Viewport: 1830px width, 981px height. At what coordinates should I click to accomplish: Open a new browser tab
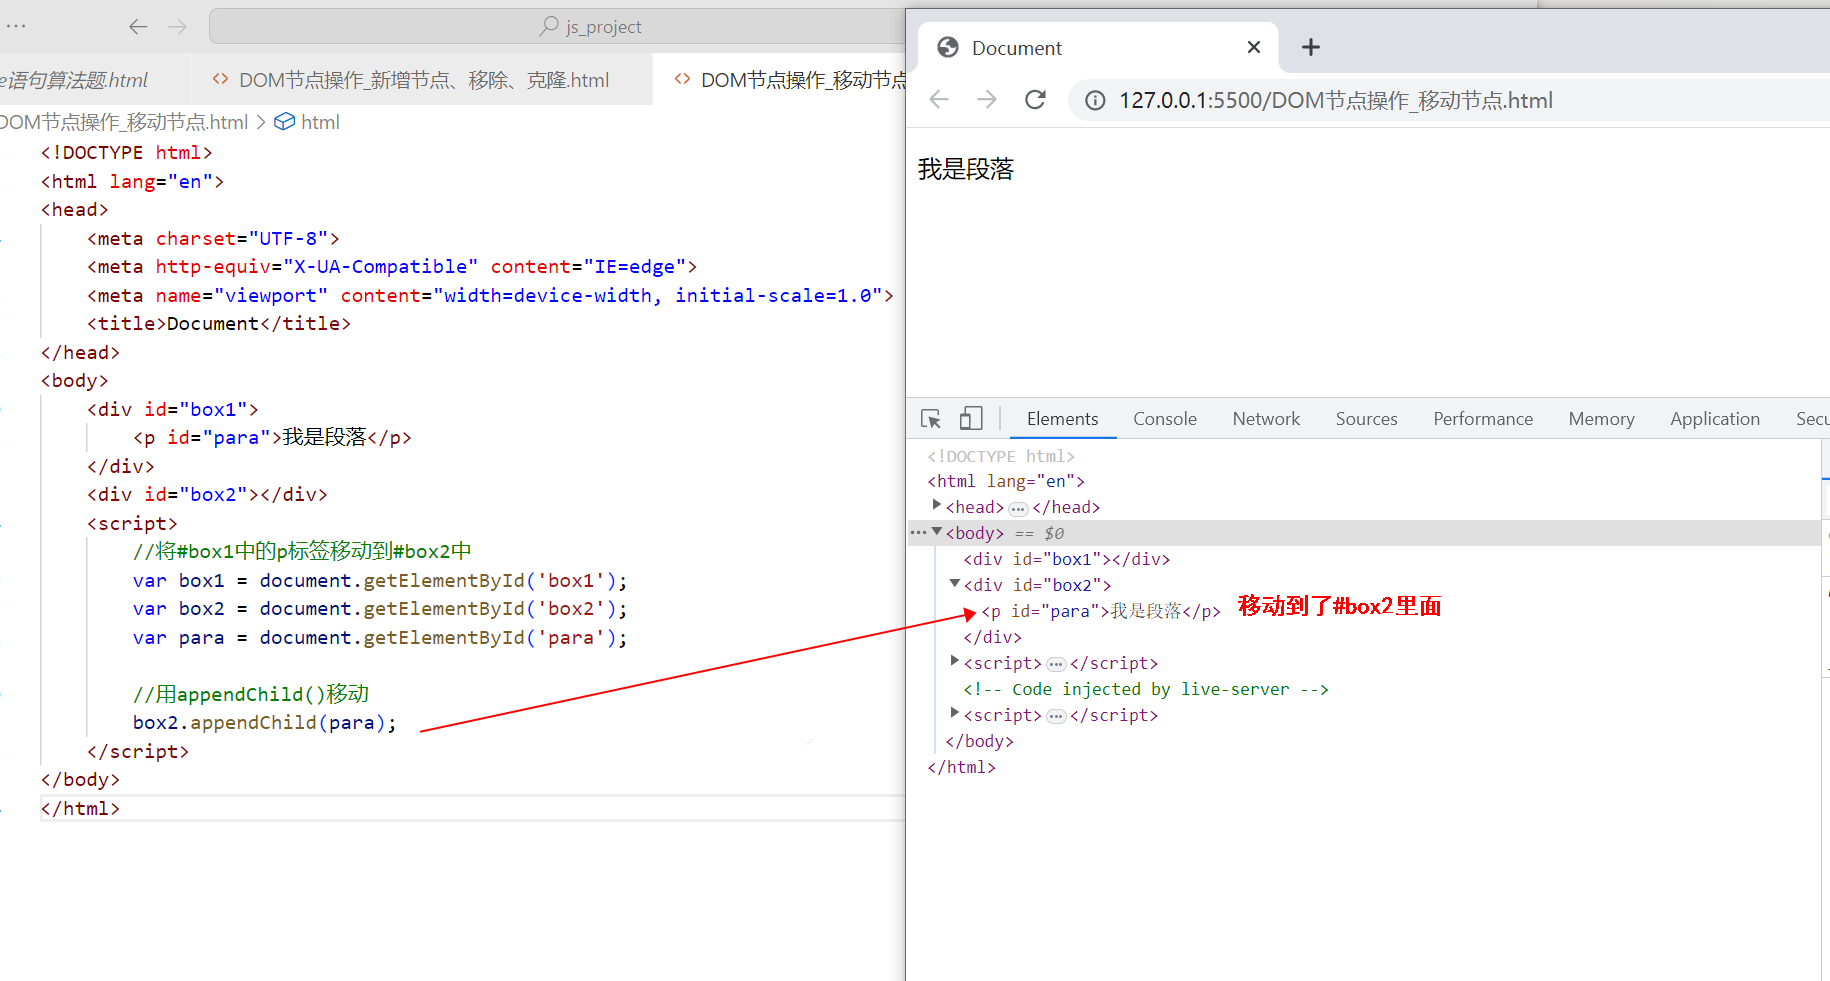click(1311, 47)
